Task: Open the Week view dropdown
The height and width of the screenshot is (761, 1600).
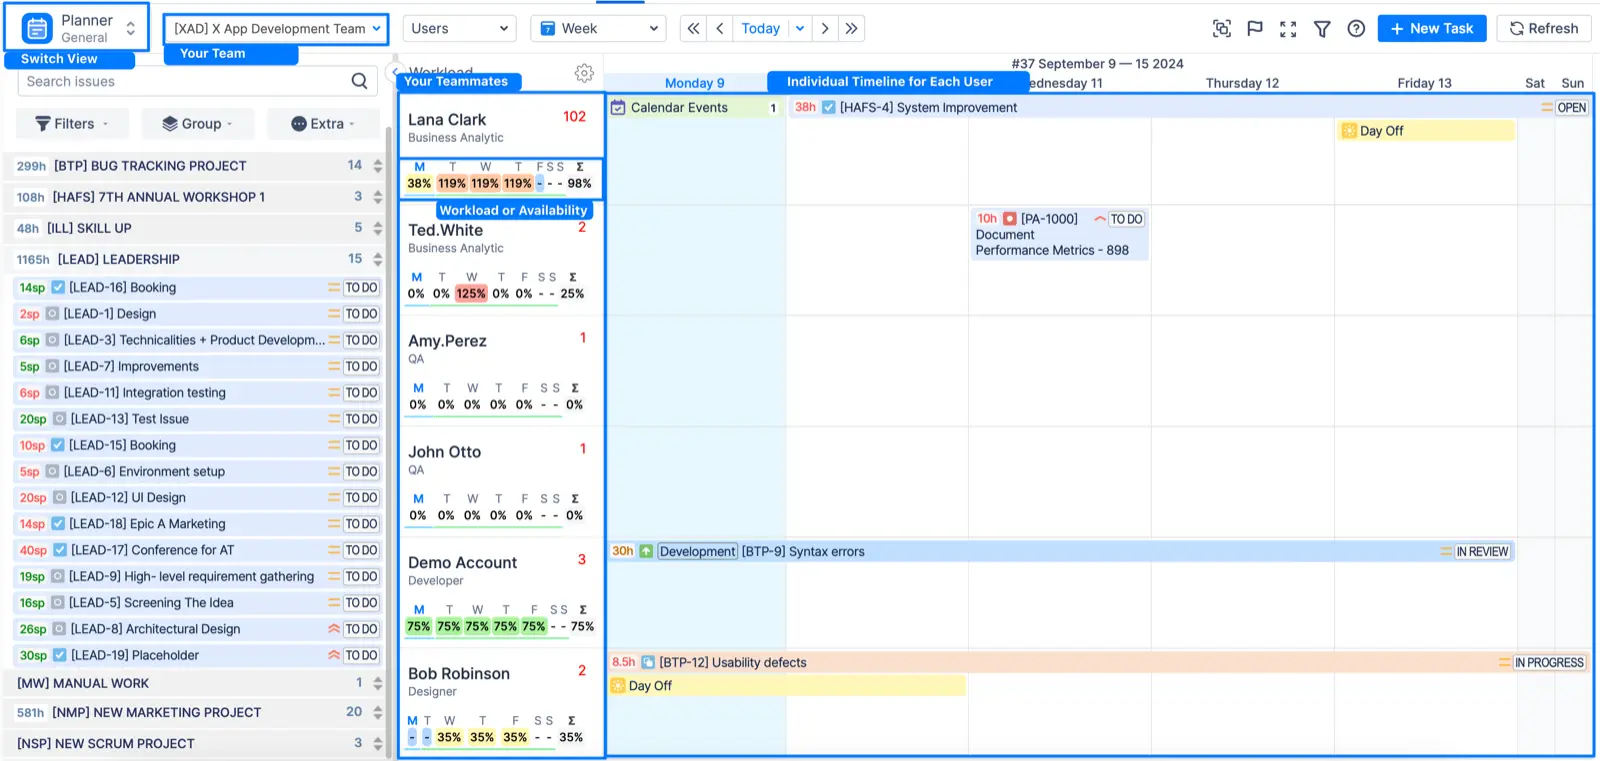Action: point(598,29)
